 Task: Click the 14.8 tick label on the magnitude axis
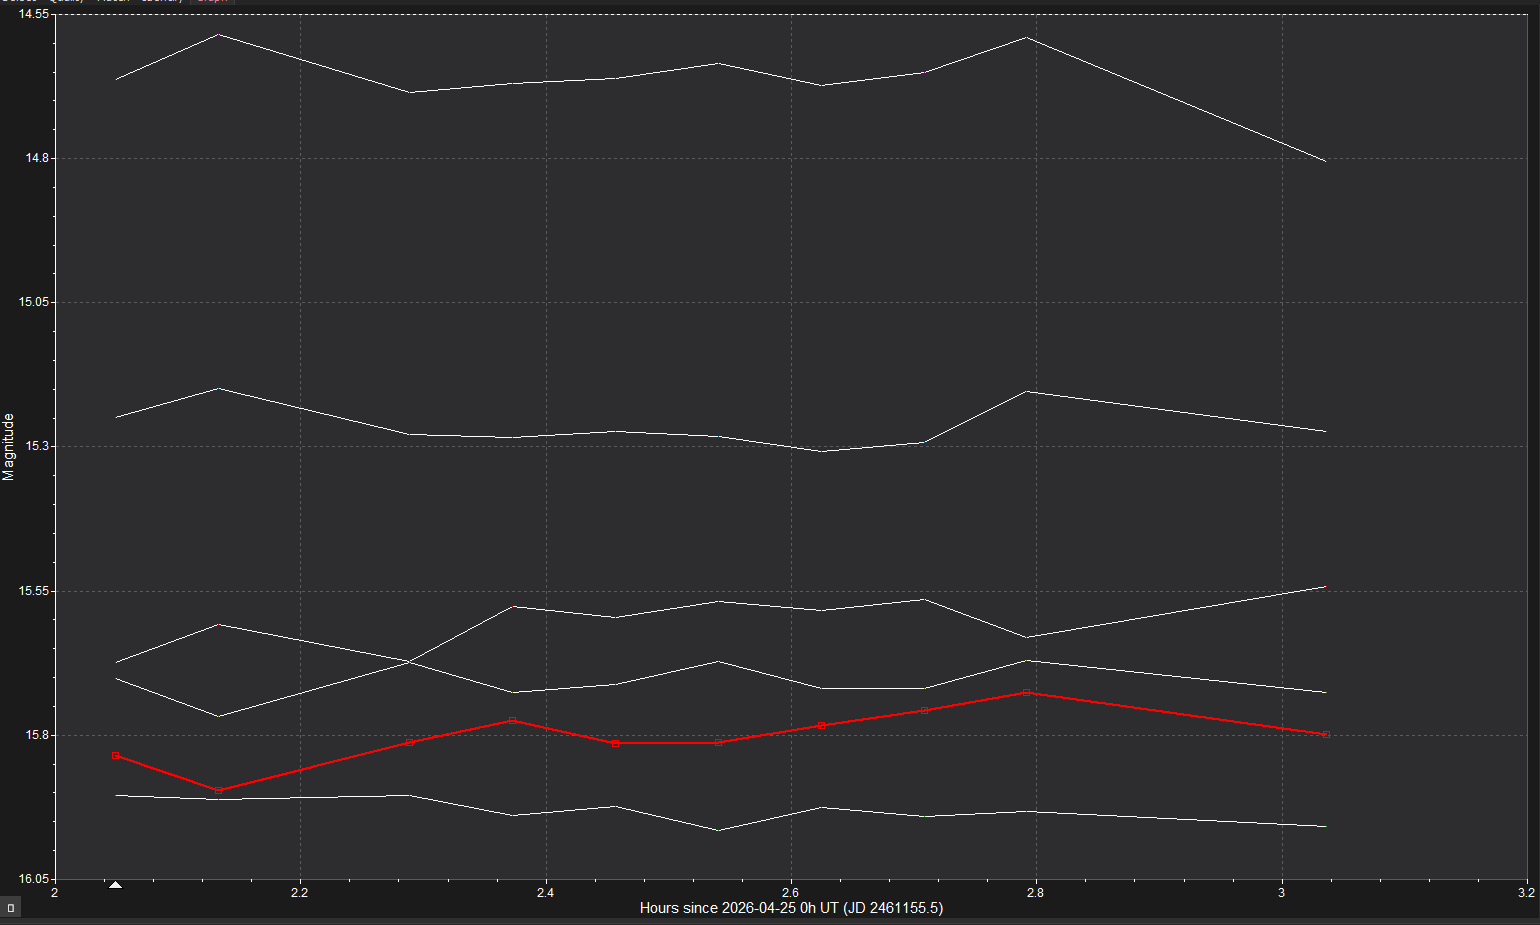coord(36,158)
